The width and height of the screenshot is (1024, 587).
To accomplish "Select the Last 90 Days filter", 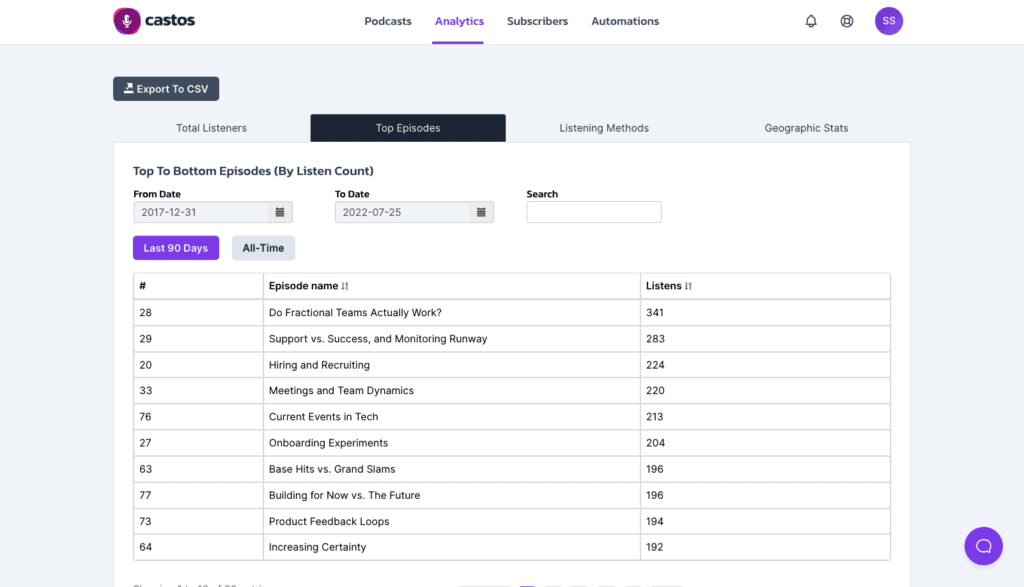I will [176, 248].
